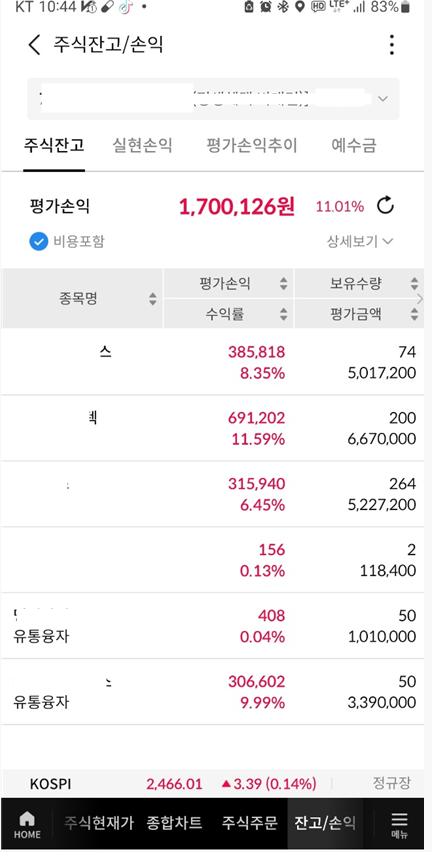Viewport: 432px width, 852px height.
Task: Expand 상세보기 details
Action: tap(360, 241)
